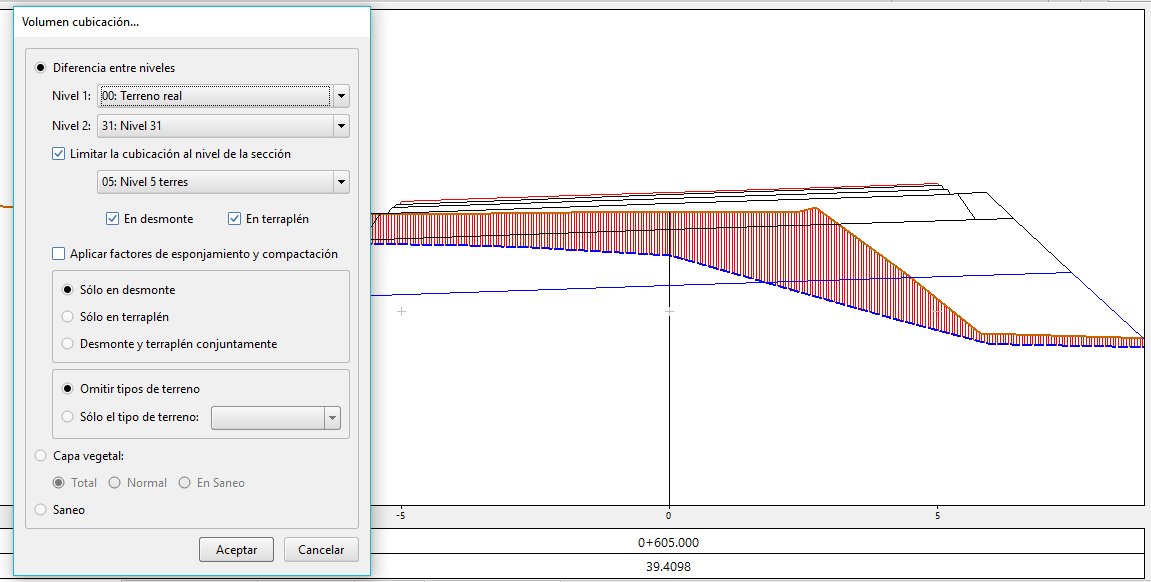Select the Sólo en desmonte option

pos(68,290)
